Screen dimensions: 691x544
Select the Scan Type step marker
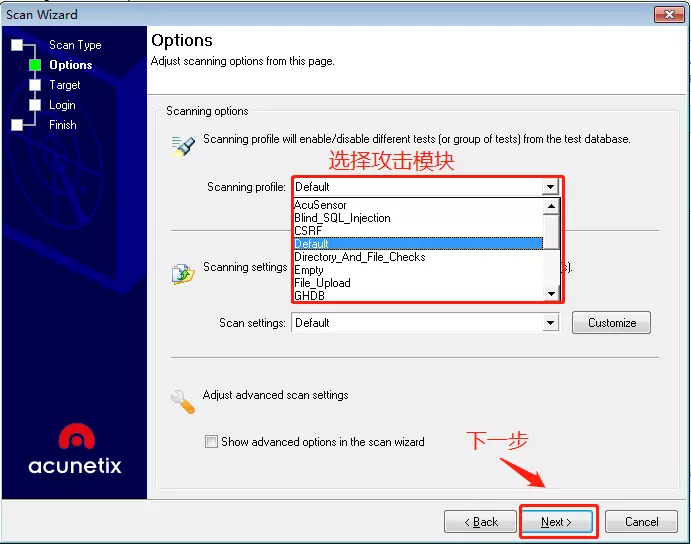[x=17, y=45]
